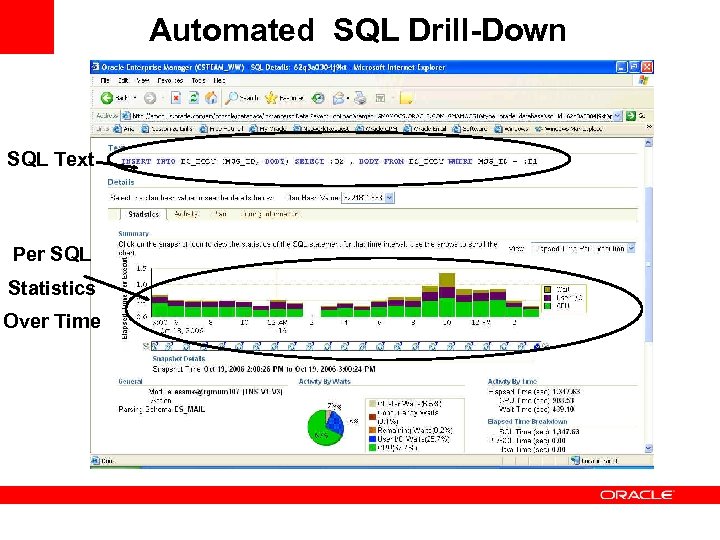Open the Back button history dropdown arrow
The height and width of the screenshot is (540, 720).
135,98
